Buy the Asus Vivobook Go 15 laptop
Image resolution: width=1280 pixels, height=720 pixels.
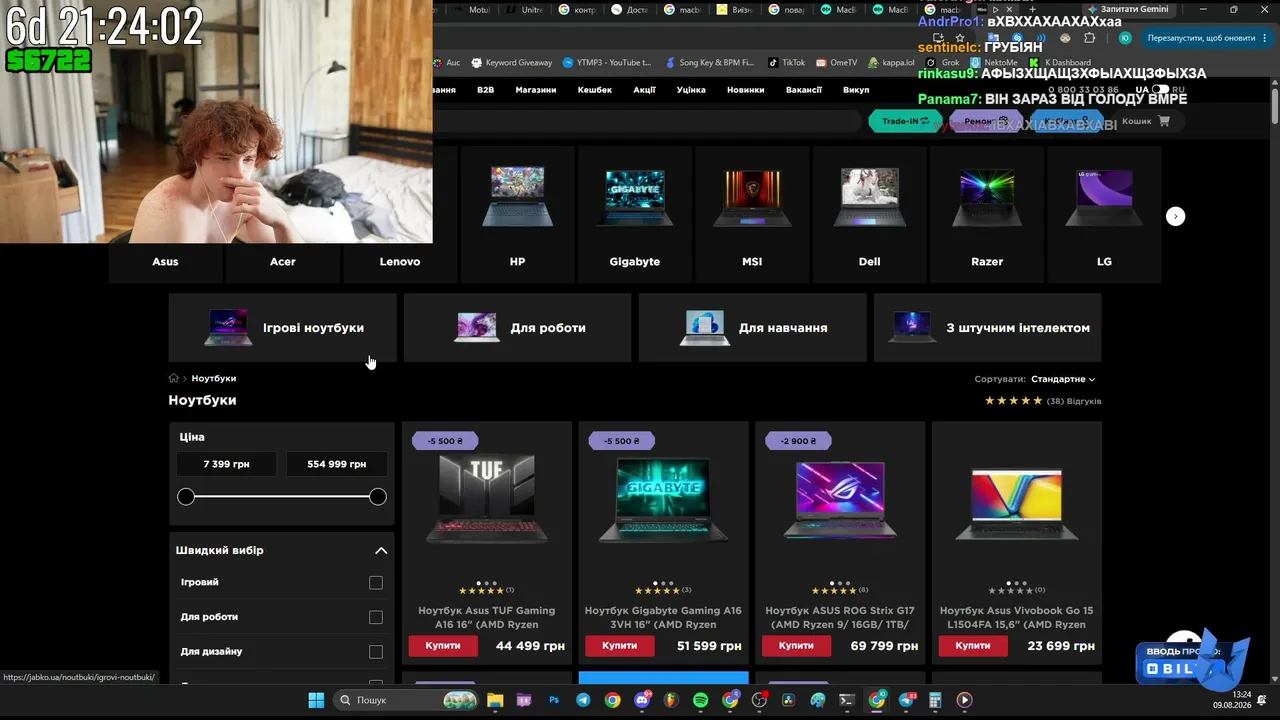point(973,646)
